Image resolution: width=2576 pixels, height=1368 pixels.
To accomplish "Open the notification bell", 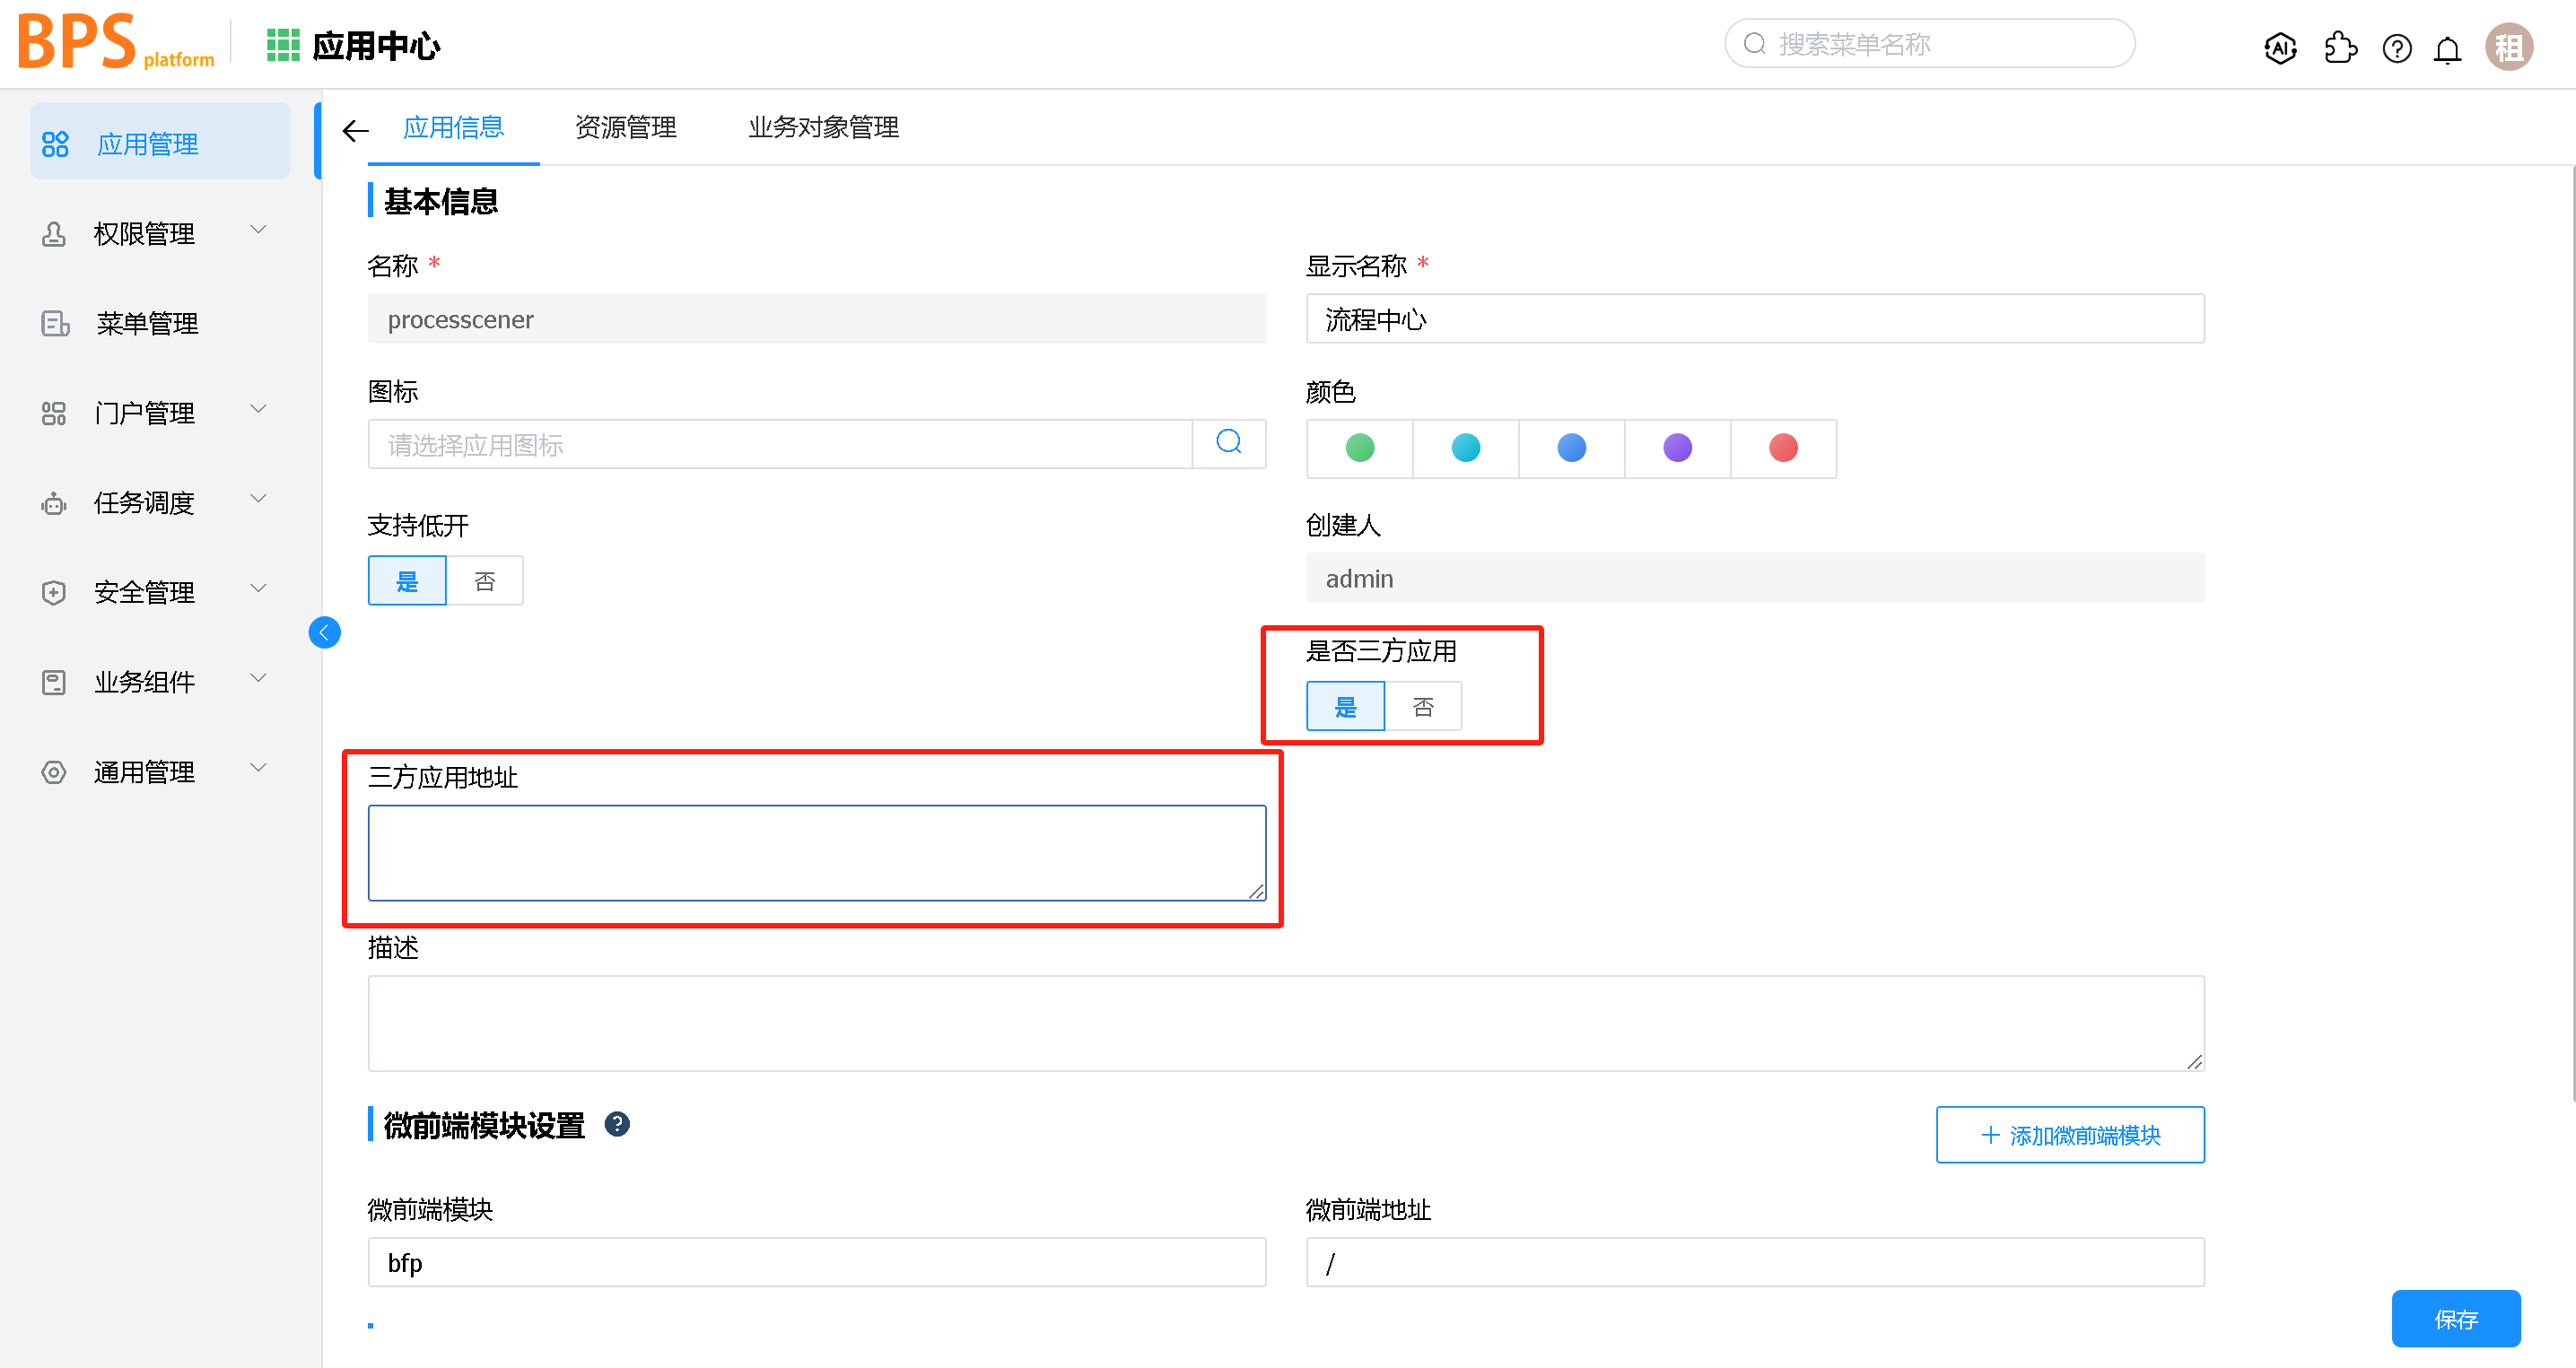I will pyautogui.click(x=2447, y=49).
